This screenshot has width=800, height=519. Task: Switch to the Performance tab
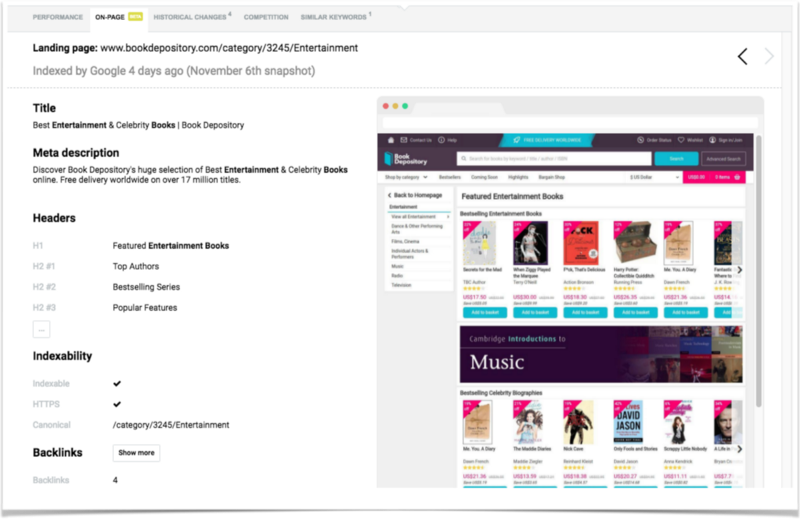[x=58, y=17]
